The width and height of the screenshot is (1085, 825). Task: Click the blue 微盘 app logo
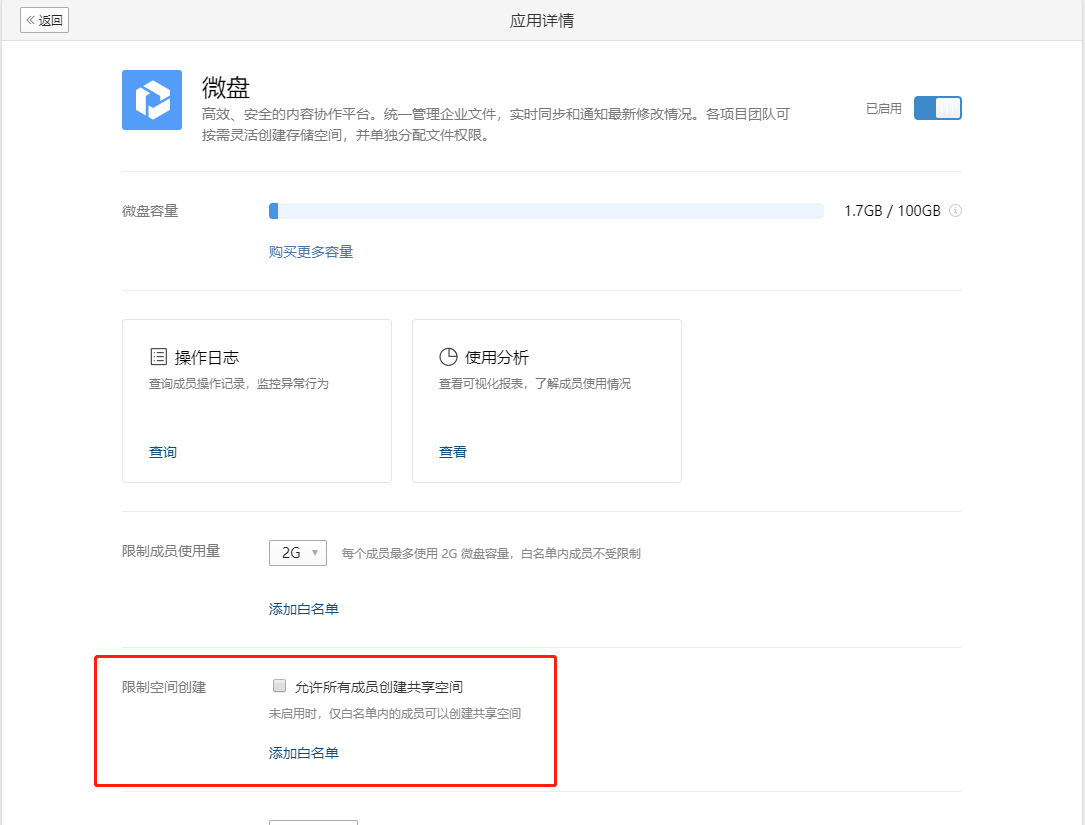click(152, 100)
